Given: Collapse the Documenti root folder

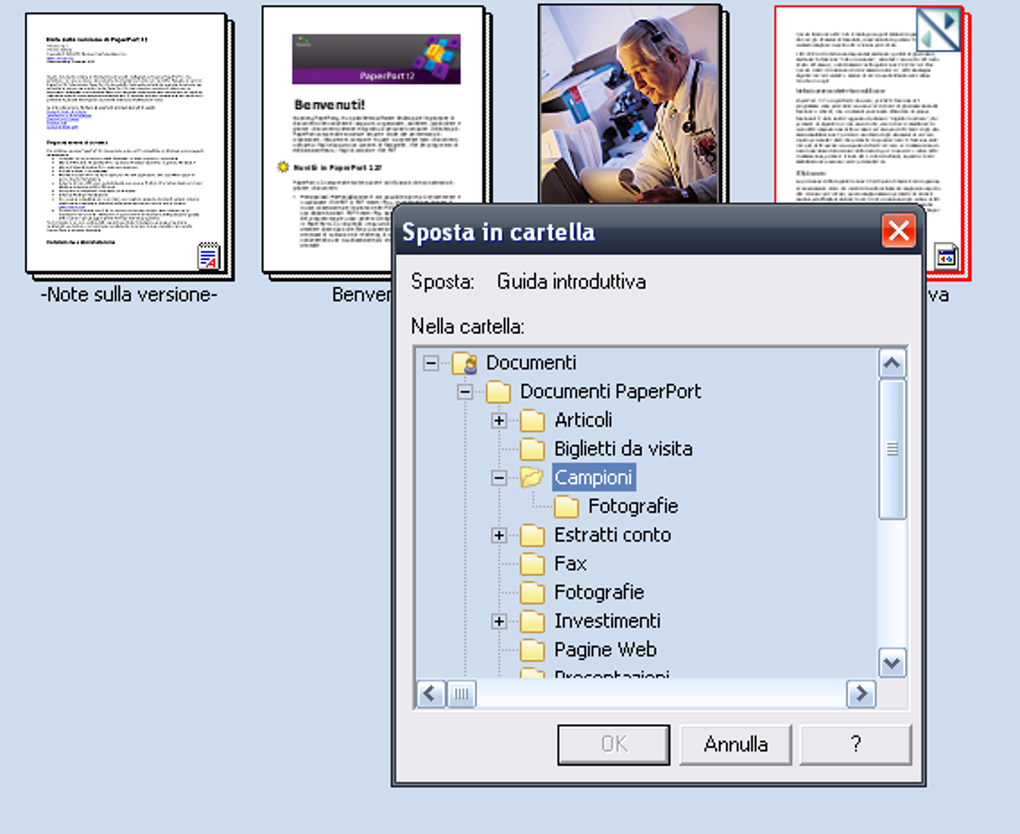Looking at the screenshot, I should (431, 363).
